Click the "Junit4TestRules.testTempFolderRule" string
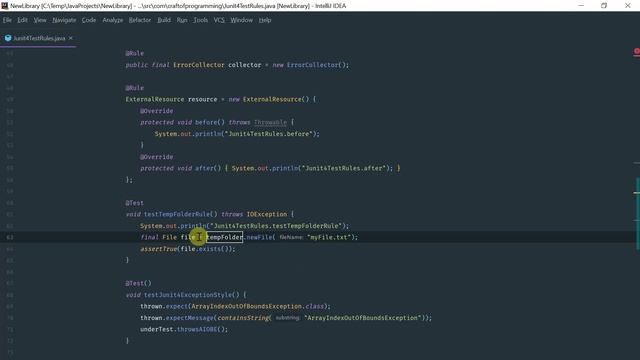640x360 pixels. tap(276, 226)
